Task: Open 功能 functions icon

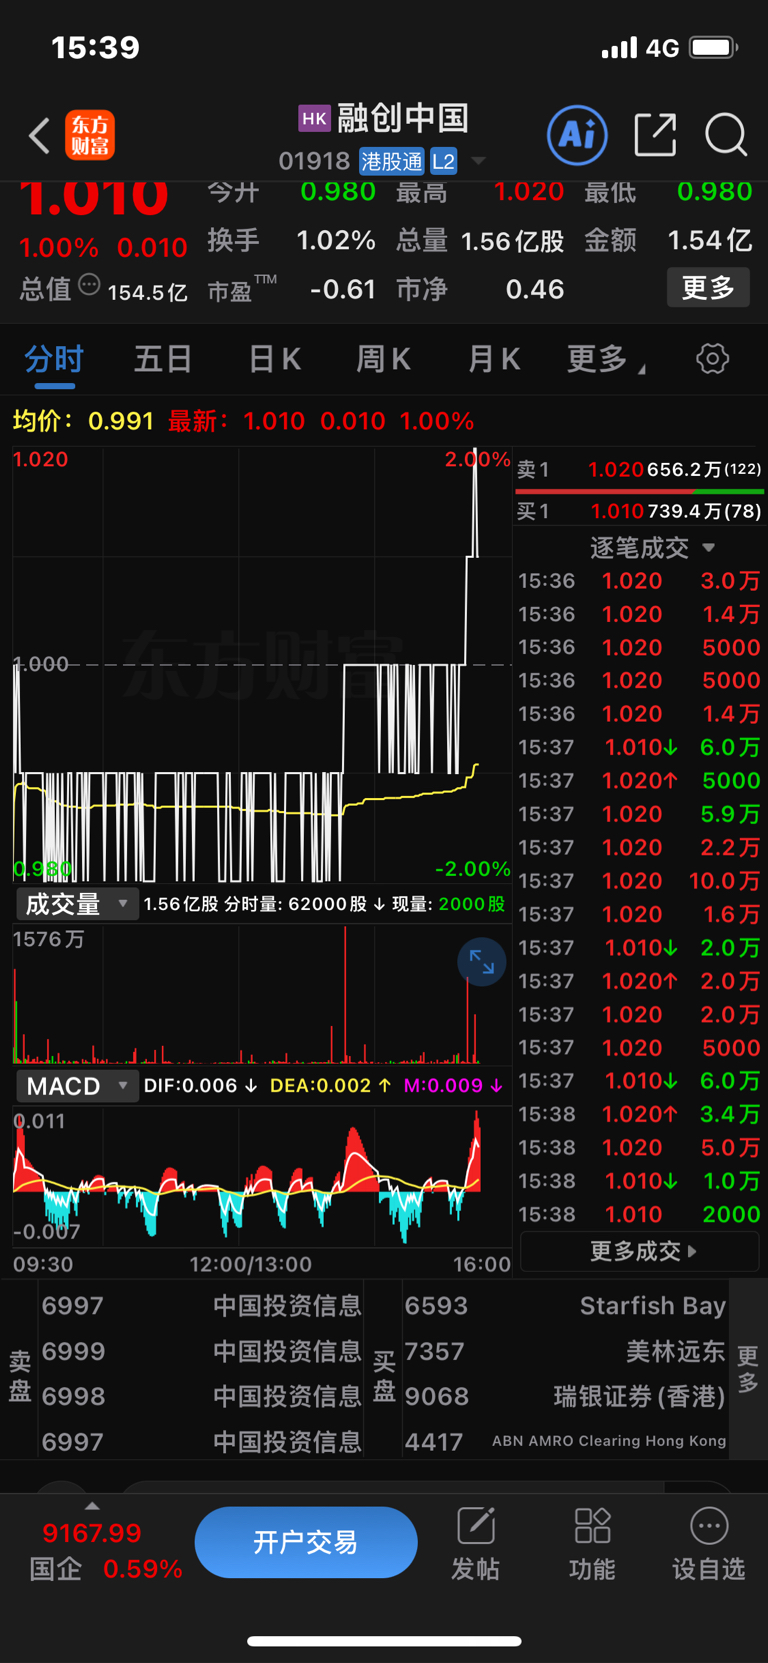Action: 592,1545
